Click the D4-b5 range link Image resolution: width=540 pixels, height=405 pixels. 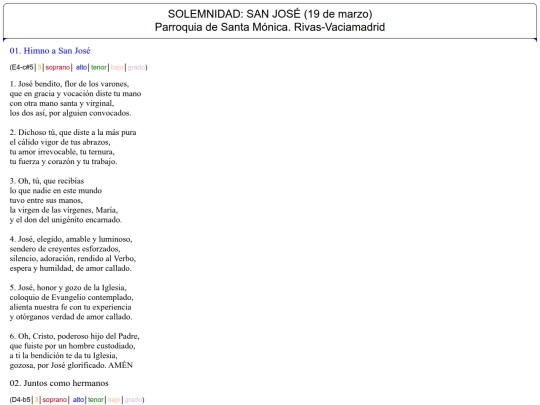coord(21,400)
